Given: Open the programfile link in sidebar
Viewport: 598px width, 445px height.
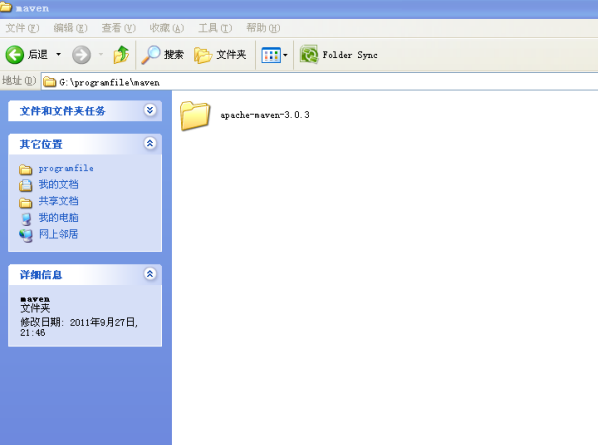Looking at the screenshot, I should pos(66,168).
